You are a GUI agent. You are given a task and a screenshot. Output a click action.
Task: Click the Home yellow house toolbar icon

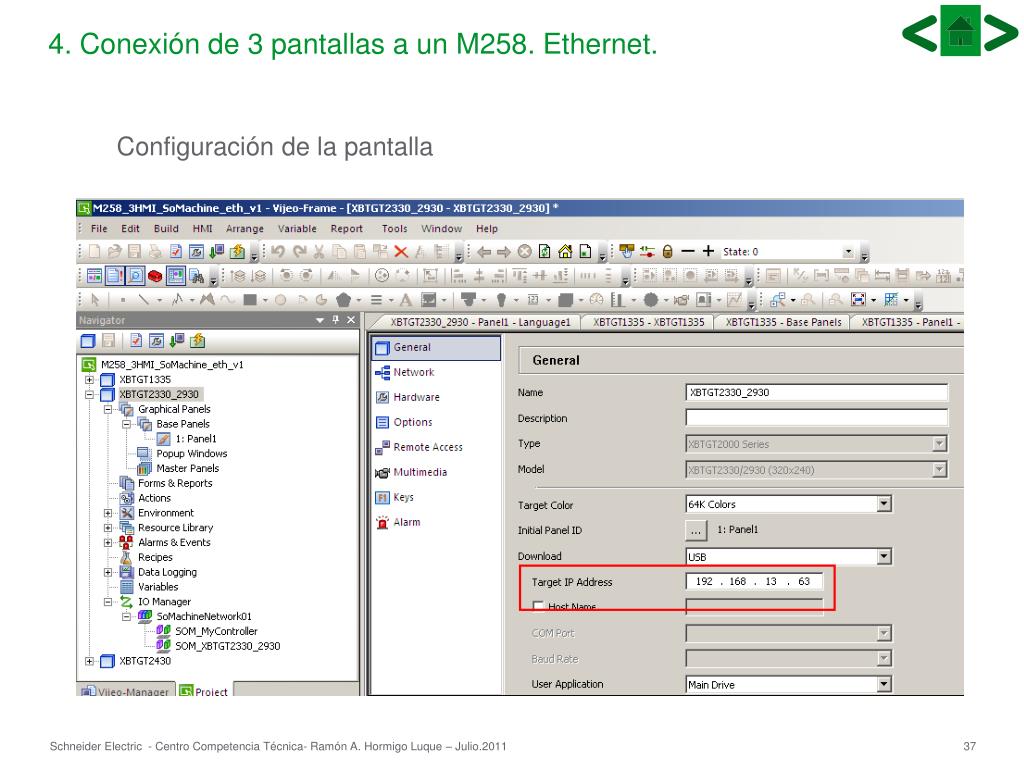point(565,251)
